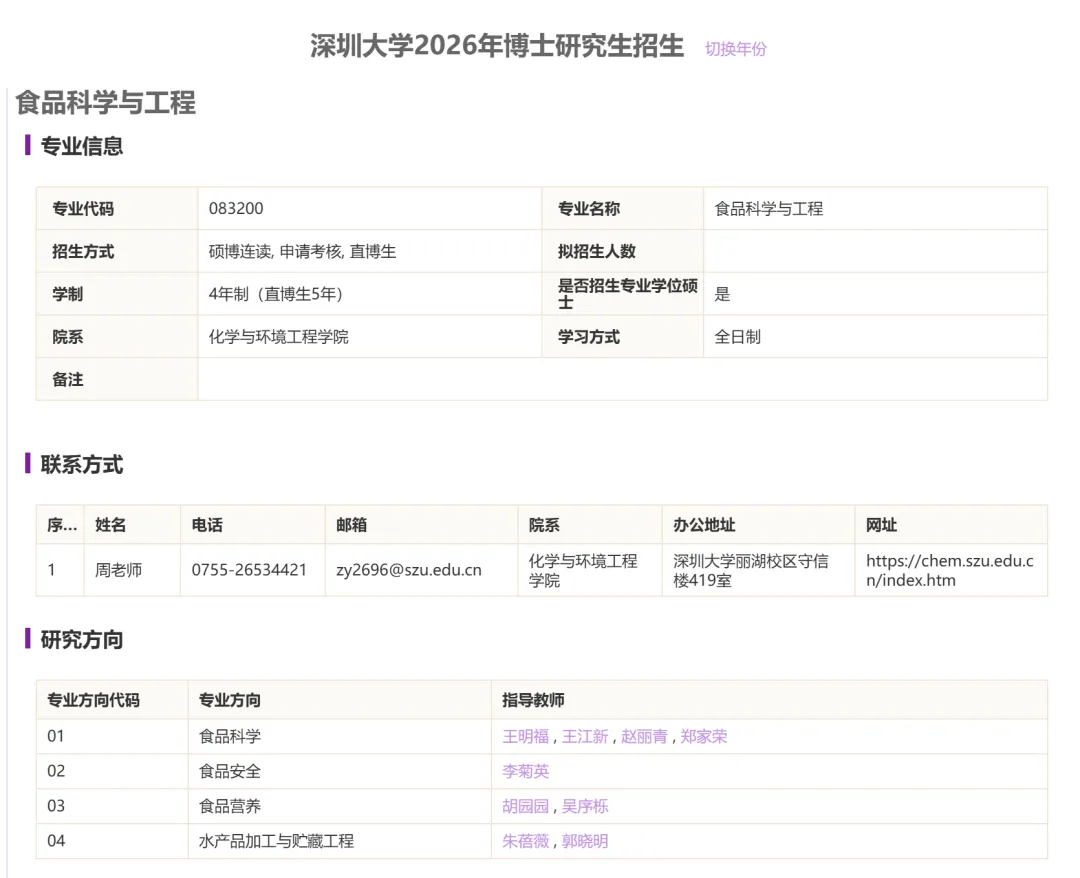Click direction code 02
The height and width of the screenshot is (878, 1080).
click(56, 771)
